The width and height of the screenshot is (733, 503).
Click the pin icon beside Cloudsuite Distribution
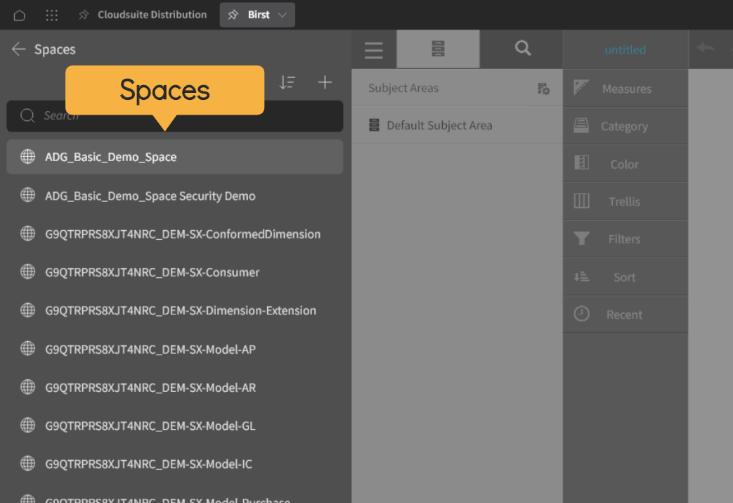pyautogui.click(x=84, y=15)
